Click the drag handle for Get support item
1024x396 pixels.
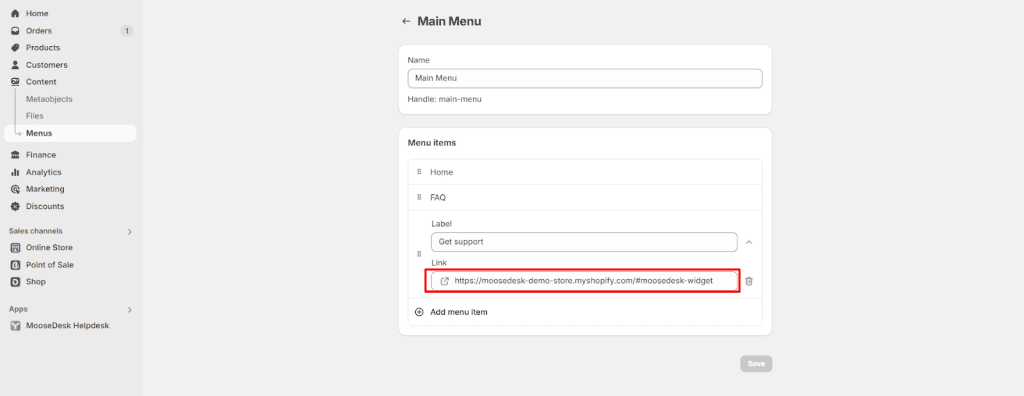pos(419,254)
